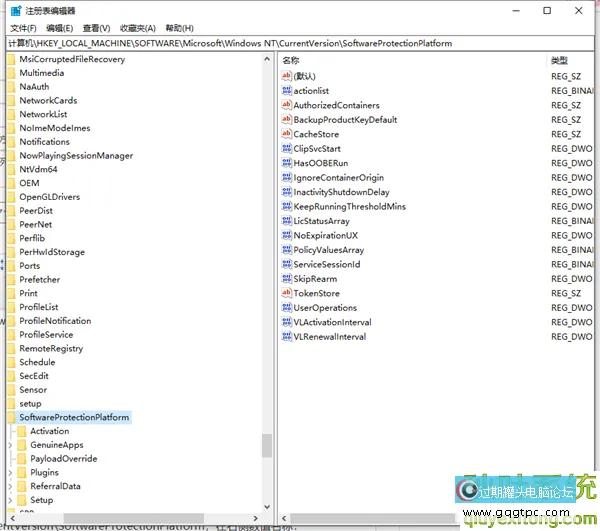
Task: Click the registry path address bar
Action: (x=300, y=43)
